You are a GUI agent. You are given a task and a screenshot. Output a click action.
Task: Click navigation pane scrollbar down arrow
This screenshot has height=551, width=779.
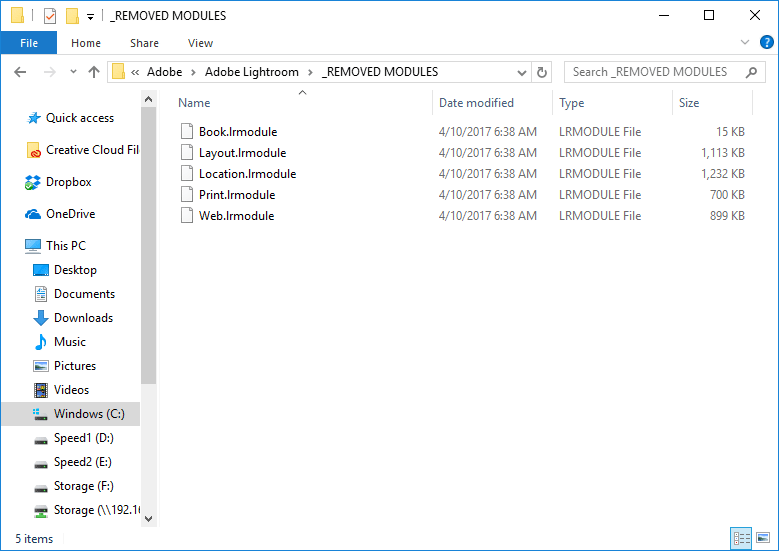[x=149, y=518]
